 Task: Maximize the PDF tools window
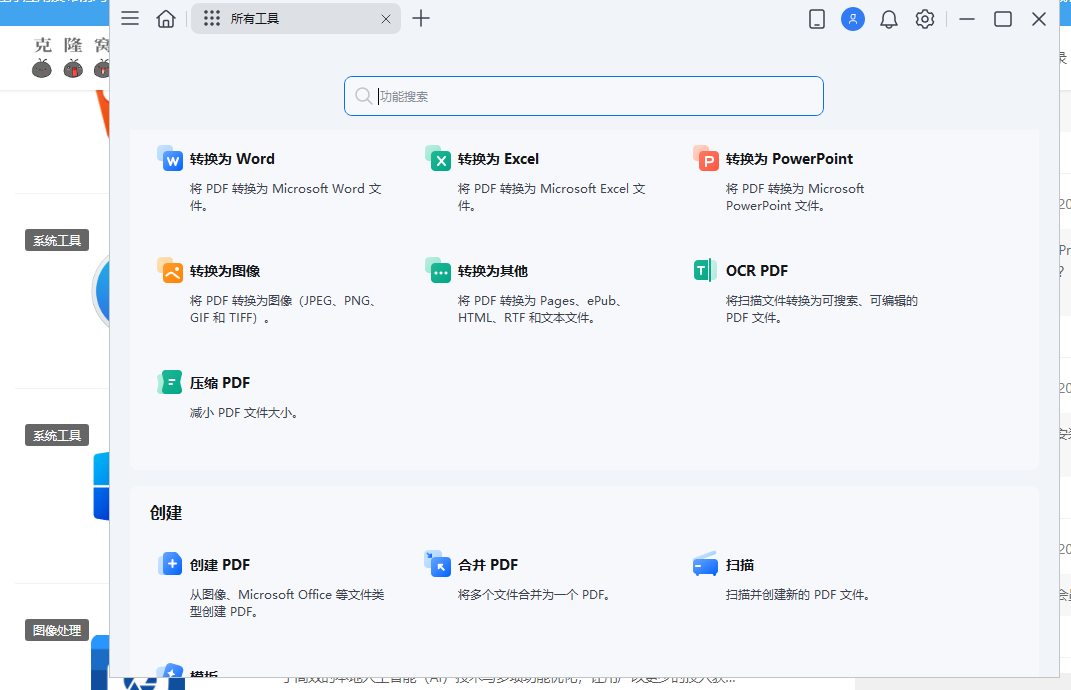(1003, 19)
